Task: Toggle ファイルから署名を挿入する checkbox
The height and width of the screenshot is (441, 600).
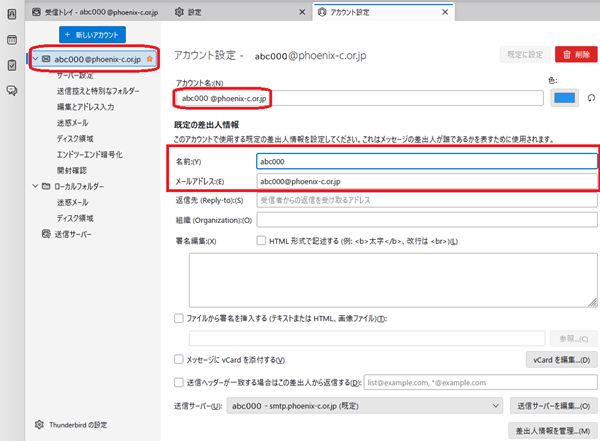Action: (x=178, y=317)
